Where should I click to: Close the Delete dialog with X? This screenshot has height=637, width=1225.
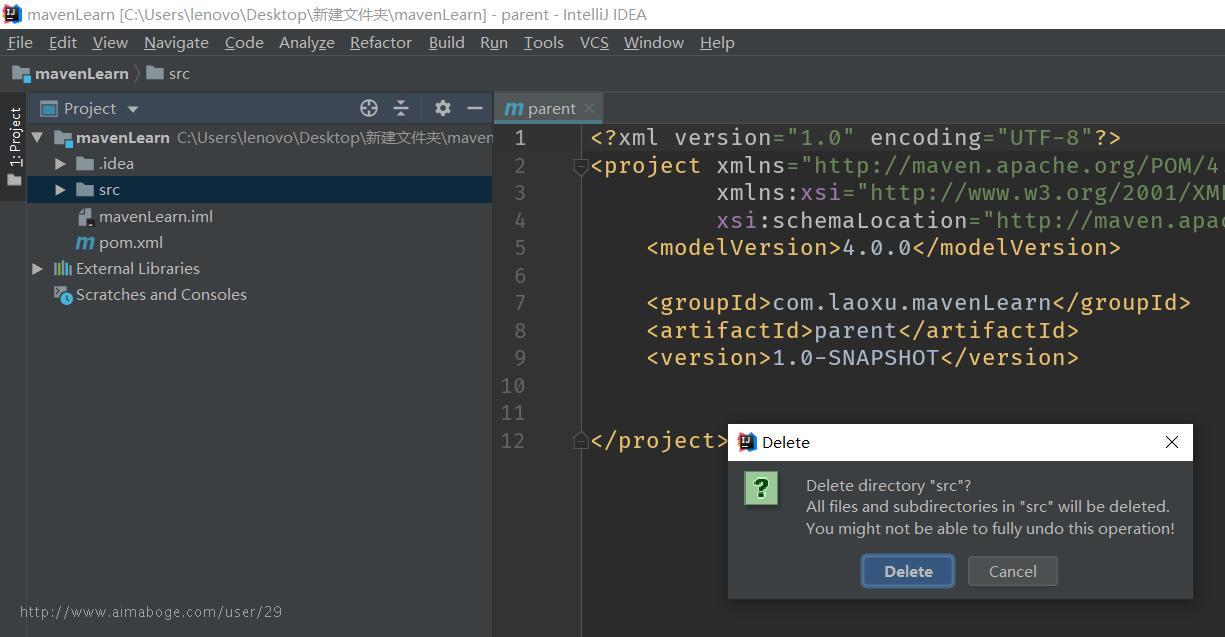tap(1172, 442)
